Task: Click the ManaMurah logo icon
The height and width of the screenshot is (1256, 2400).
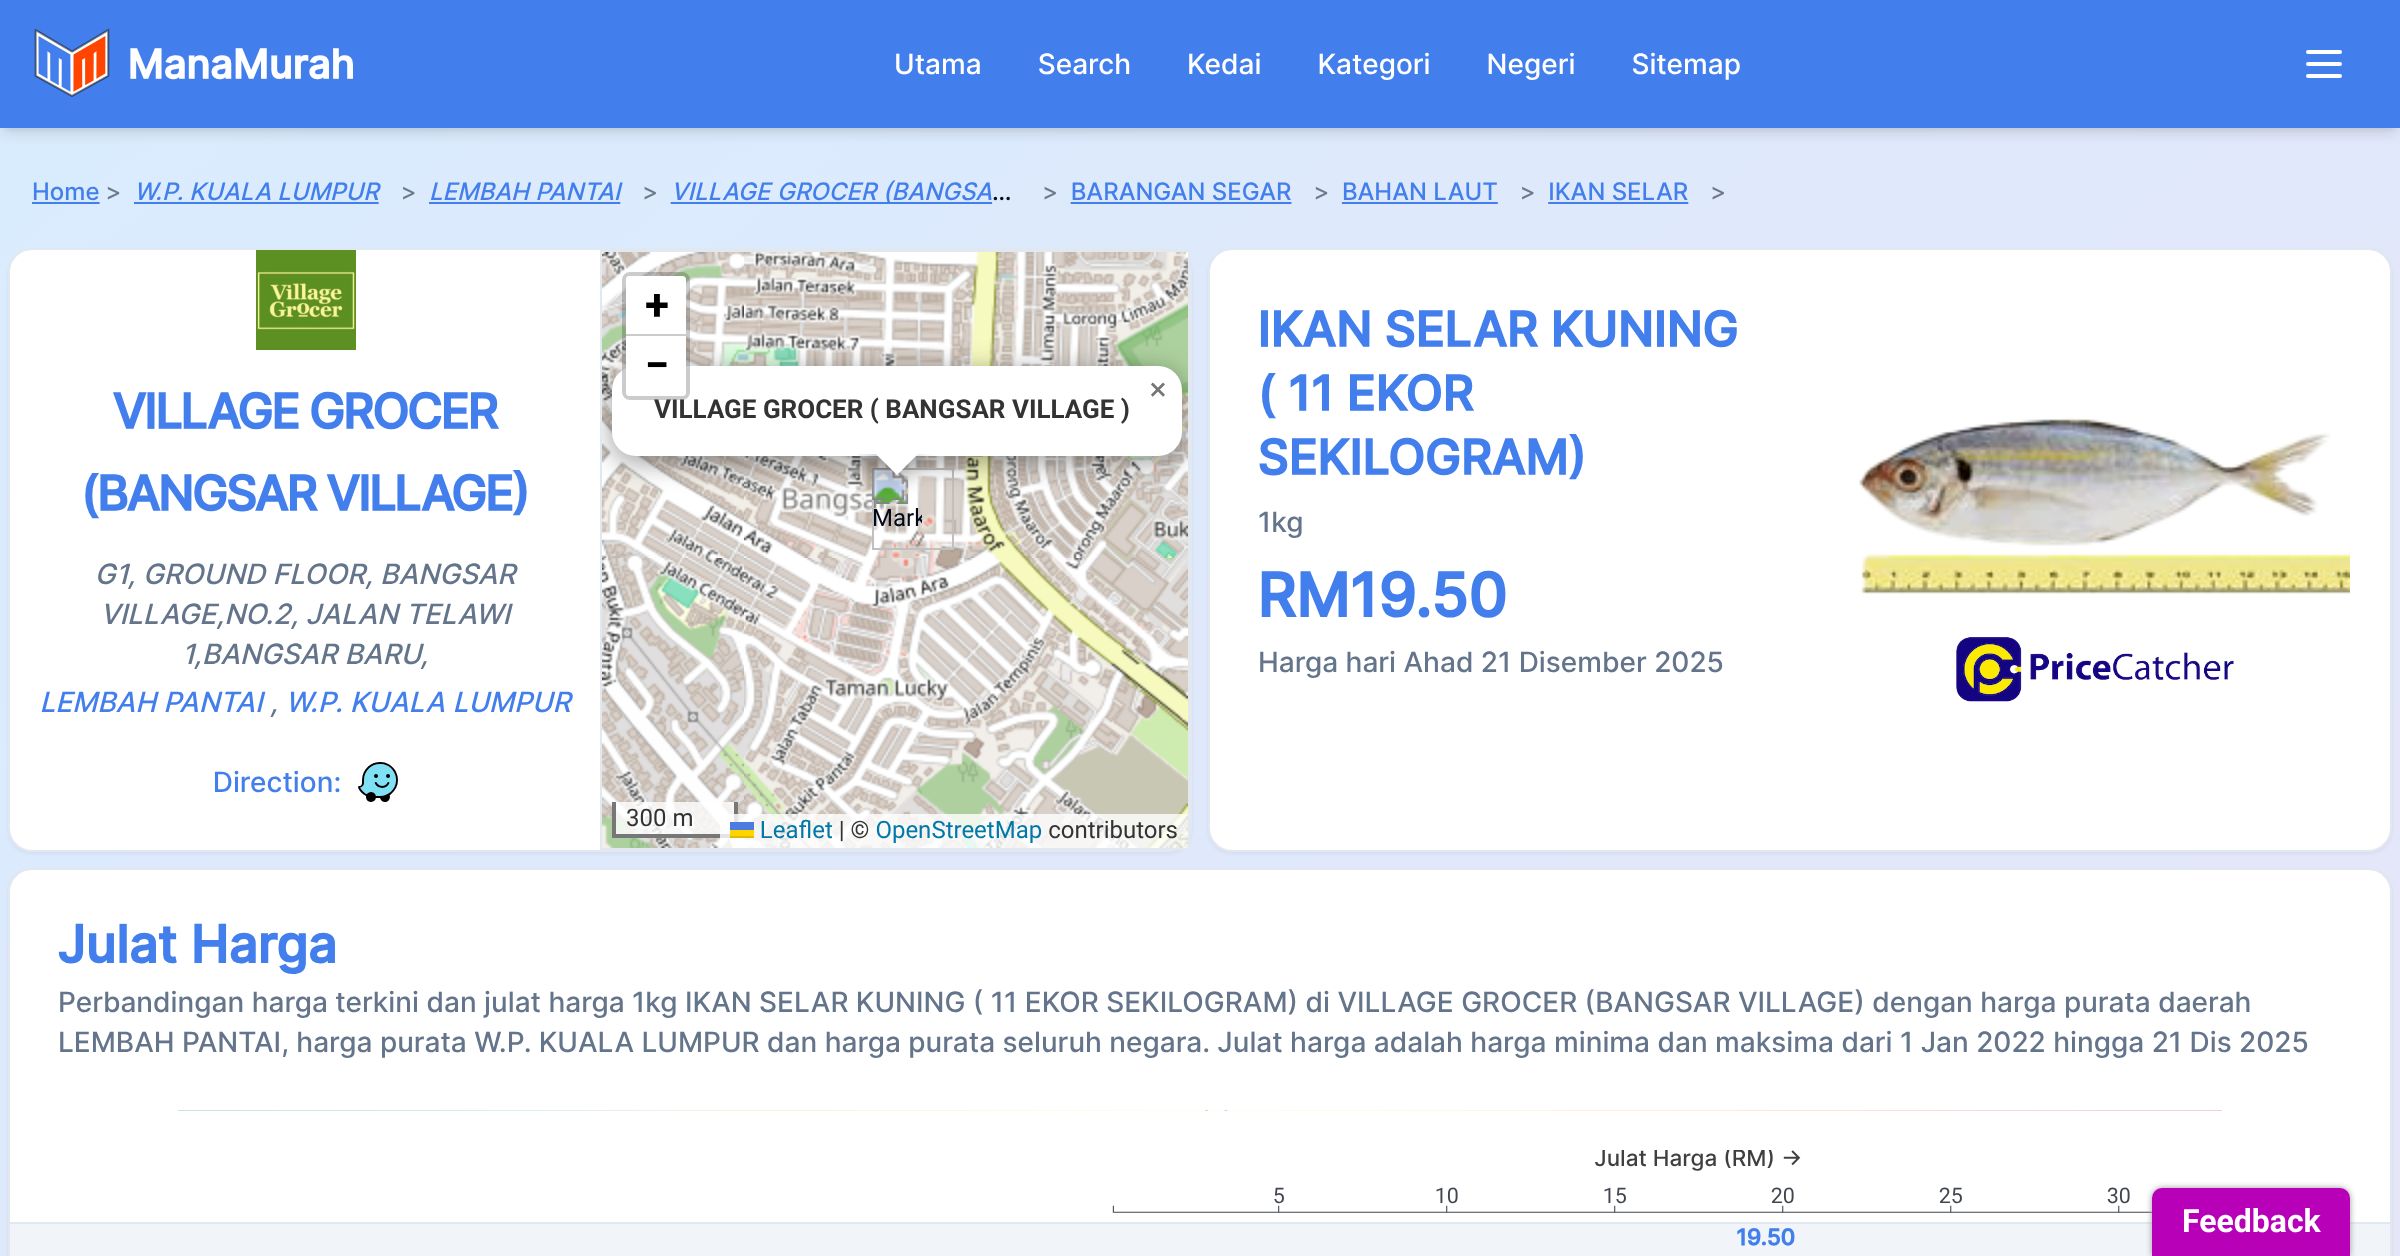Action: click(x=71, y=63)
